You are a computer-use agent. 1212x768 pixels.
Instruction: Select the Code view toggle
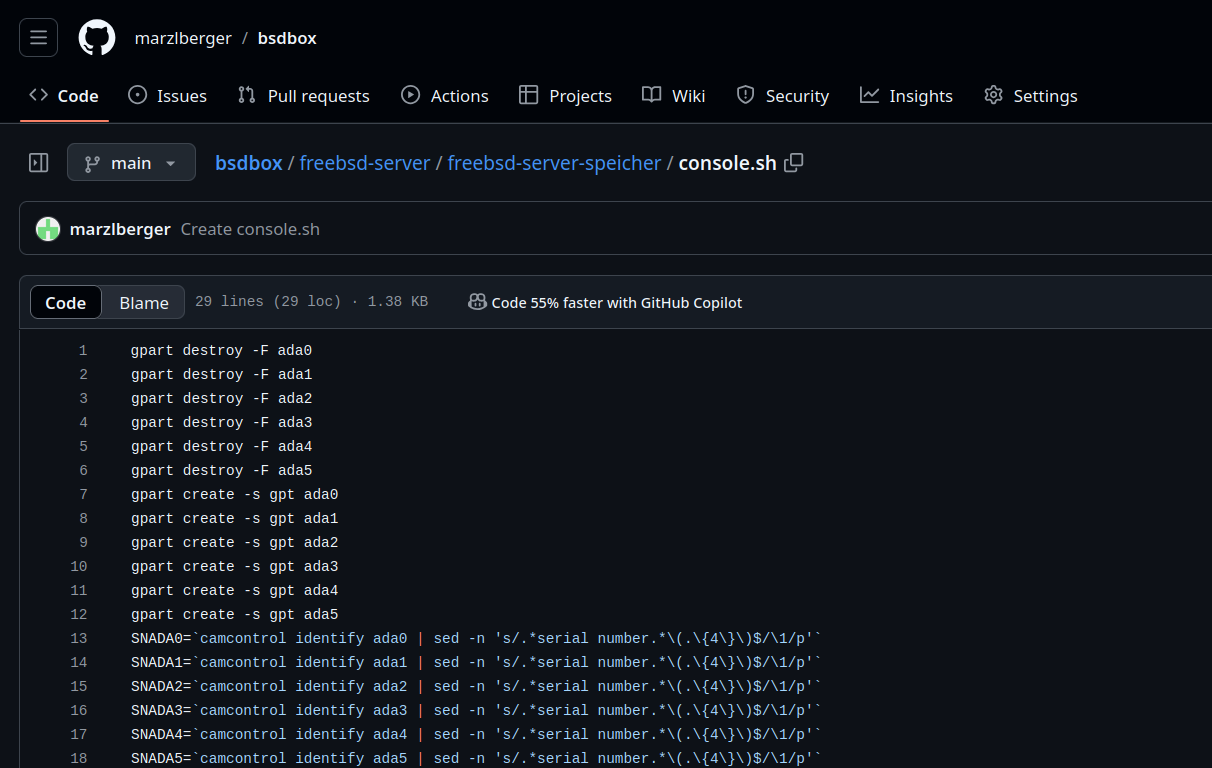pos(66,303)
